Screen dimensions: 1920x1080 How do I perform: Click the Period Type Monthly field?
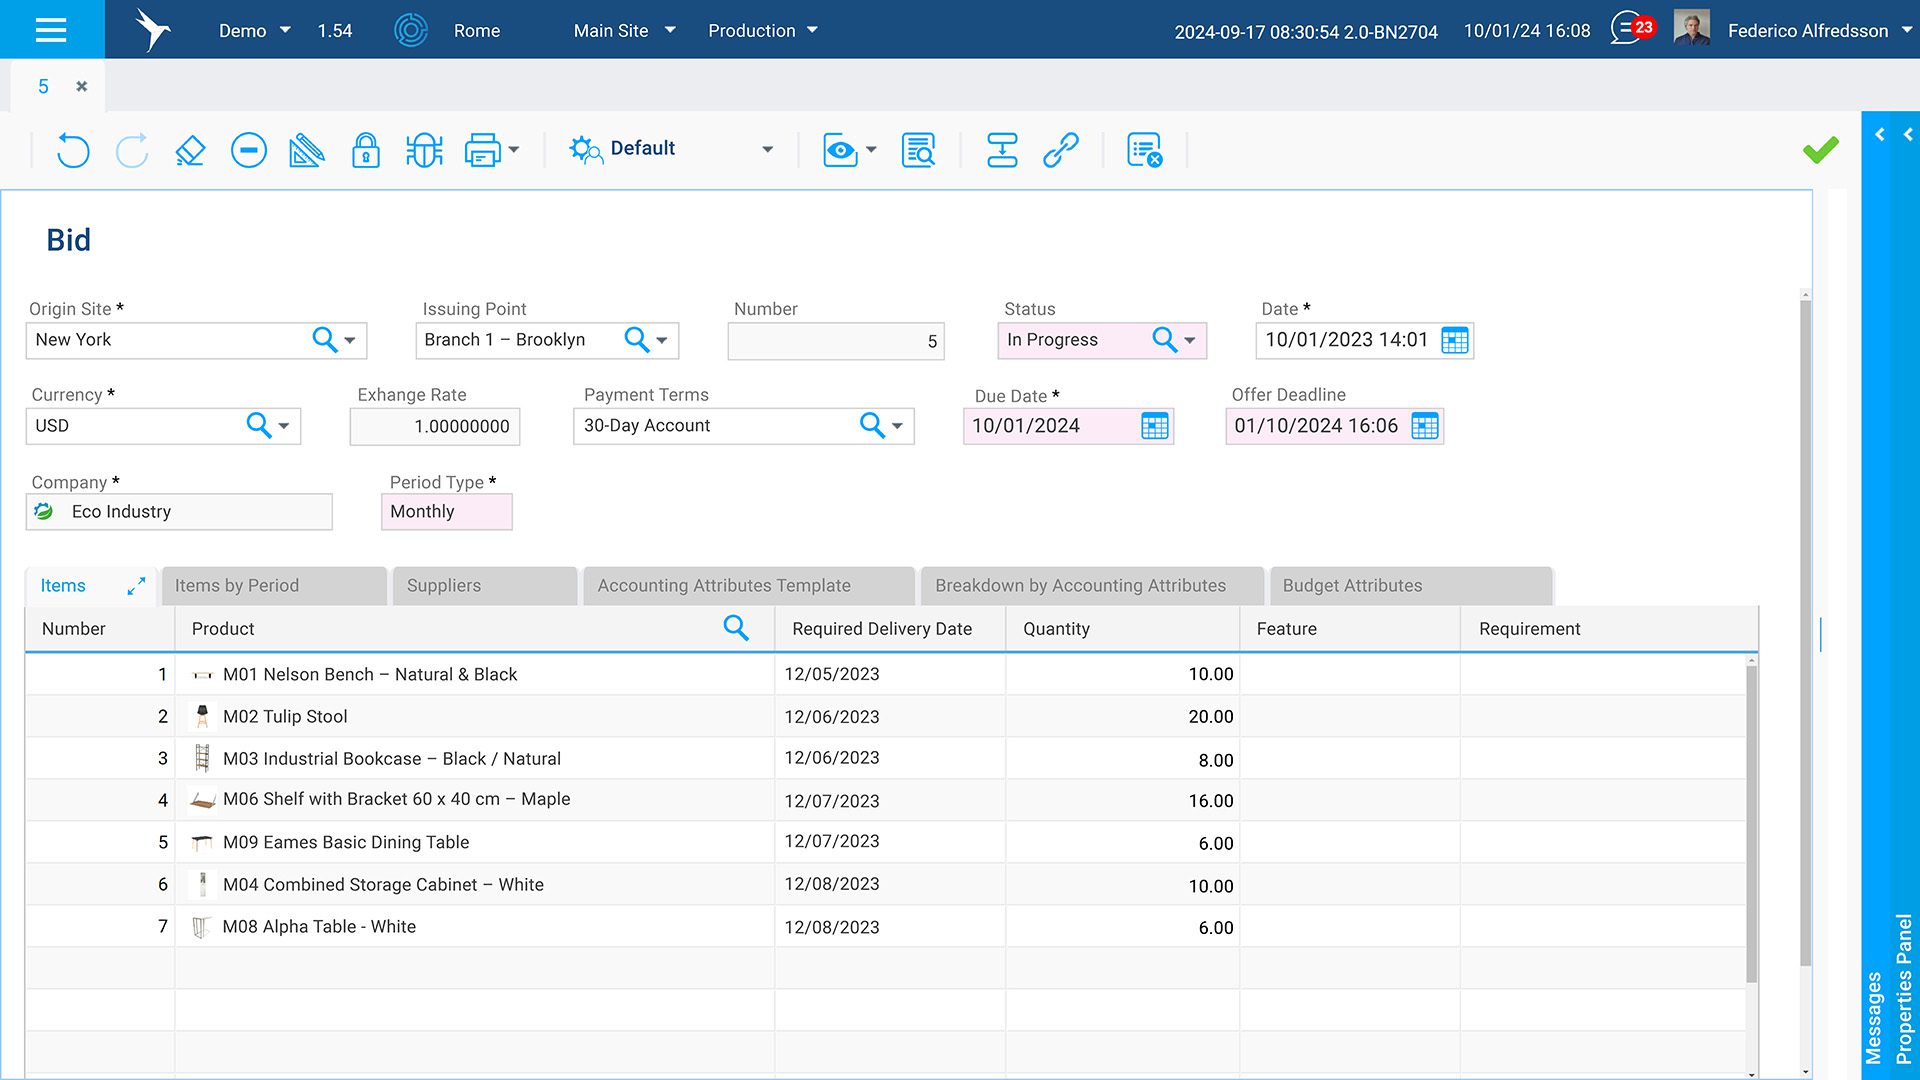[x=446, y=512]
